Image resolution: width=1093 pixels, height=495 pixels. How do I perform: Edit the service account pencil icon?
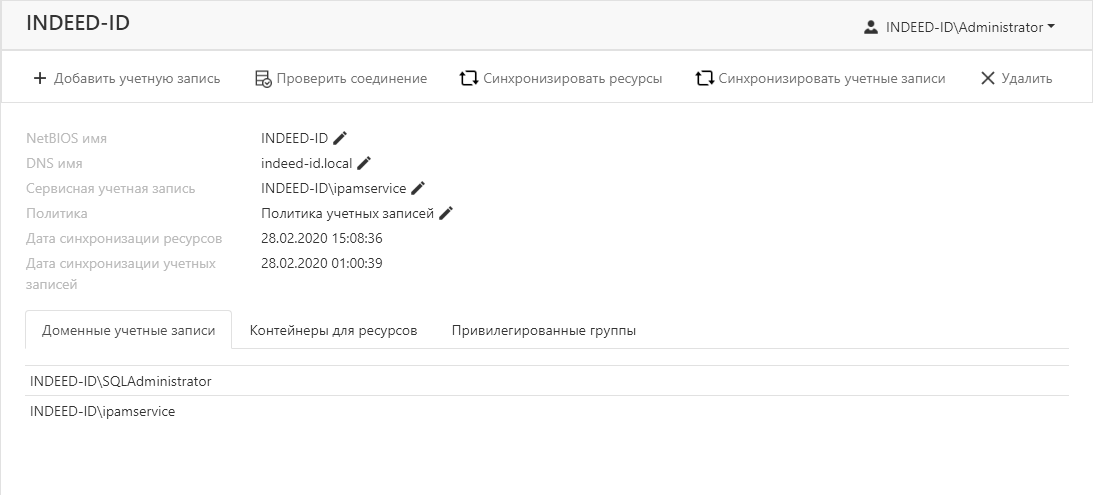click(418, 188)
